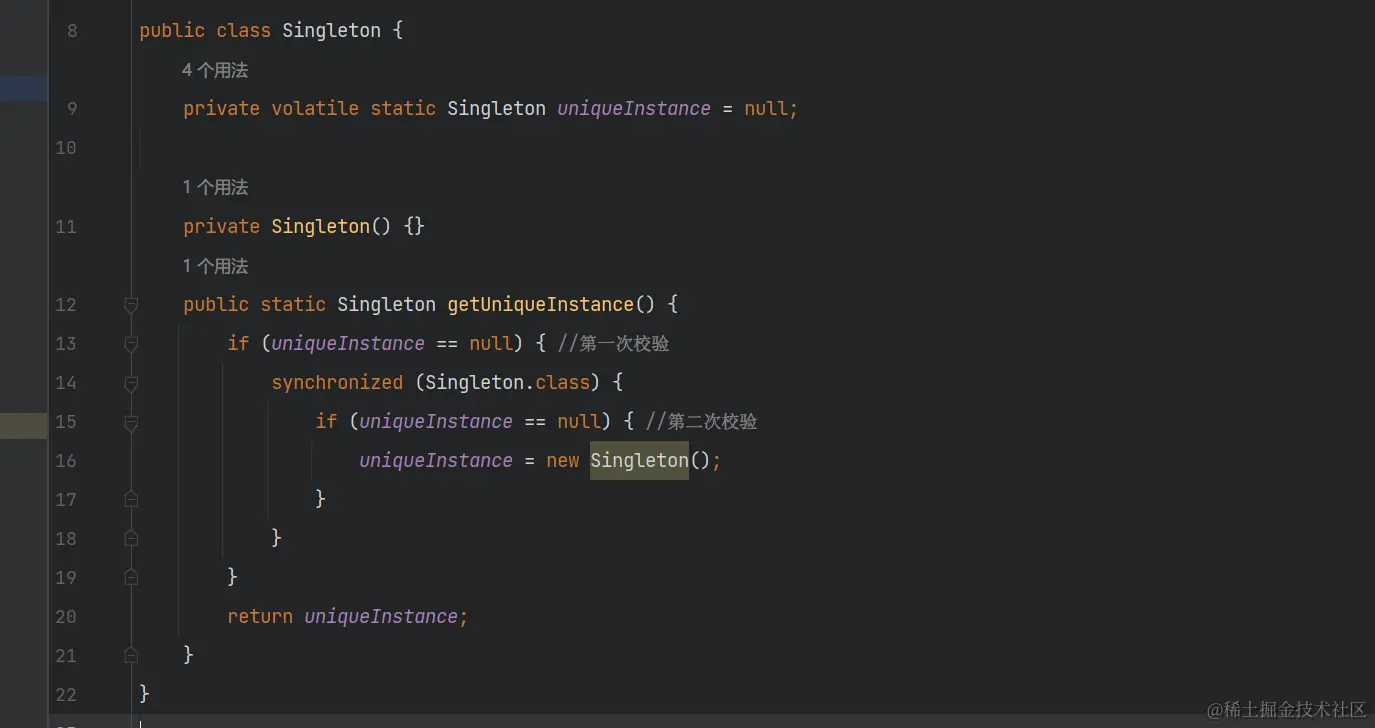Click the 'synchronized' keyword
This screenshot has height=728, width=1375.
click(x=337, y=382)
